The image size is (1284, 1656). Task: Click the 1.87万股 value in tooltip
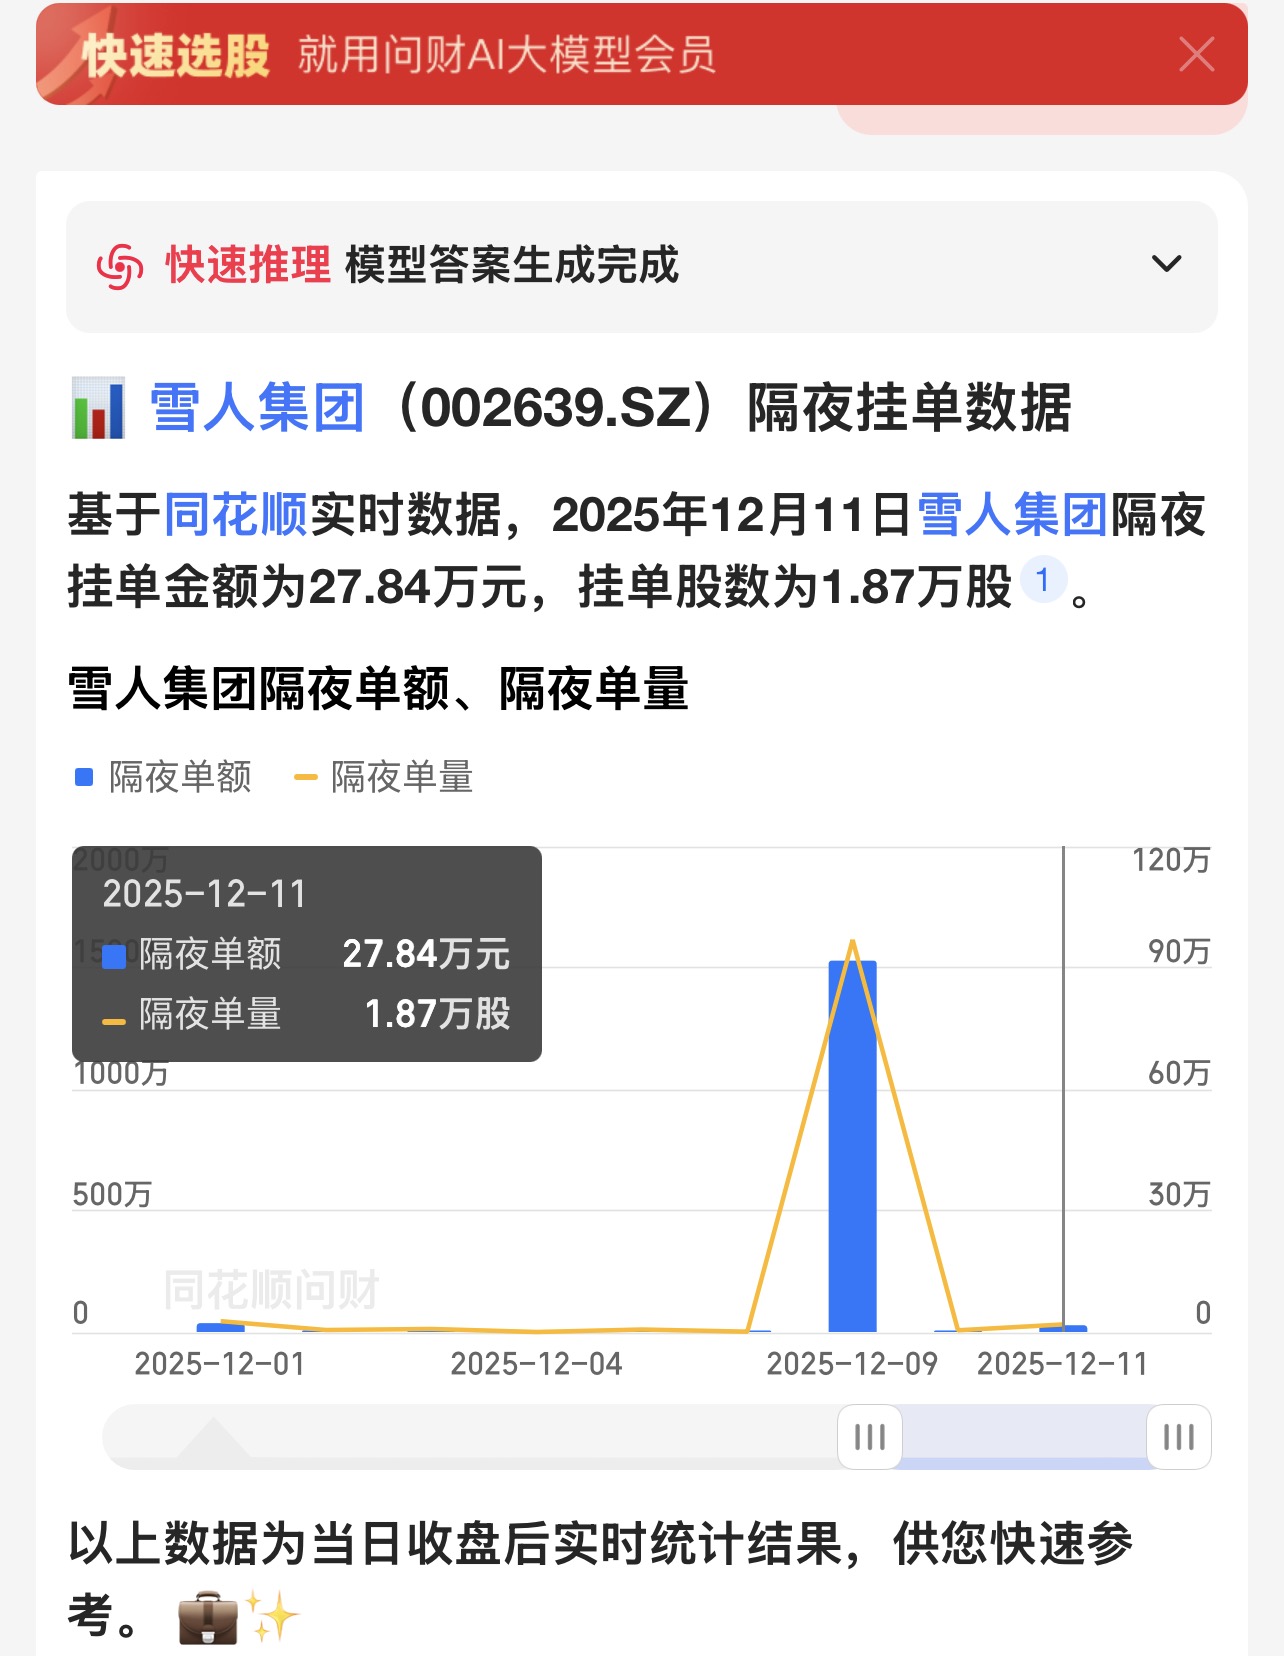point(437,1014)
